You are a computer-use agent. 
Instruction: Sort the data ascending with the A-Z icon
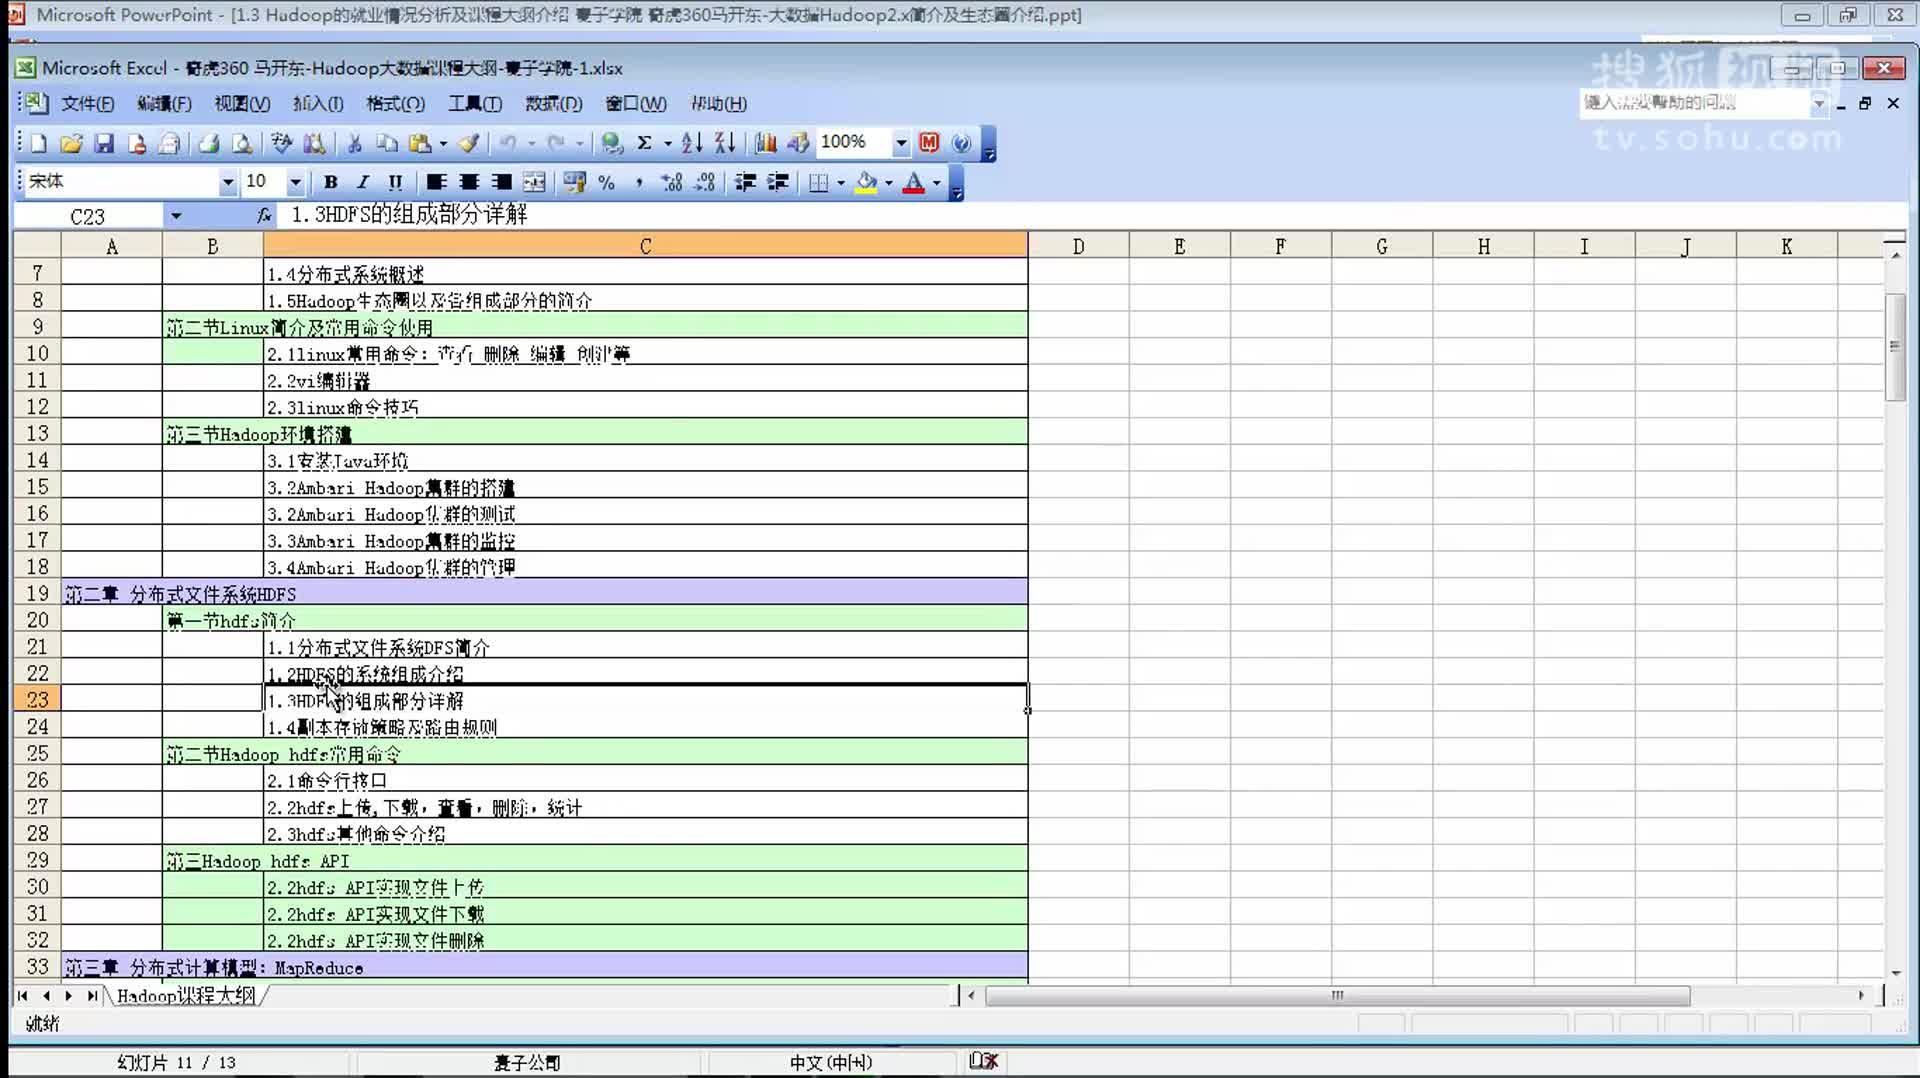click(691, 143)
